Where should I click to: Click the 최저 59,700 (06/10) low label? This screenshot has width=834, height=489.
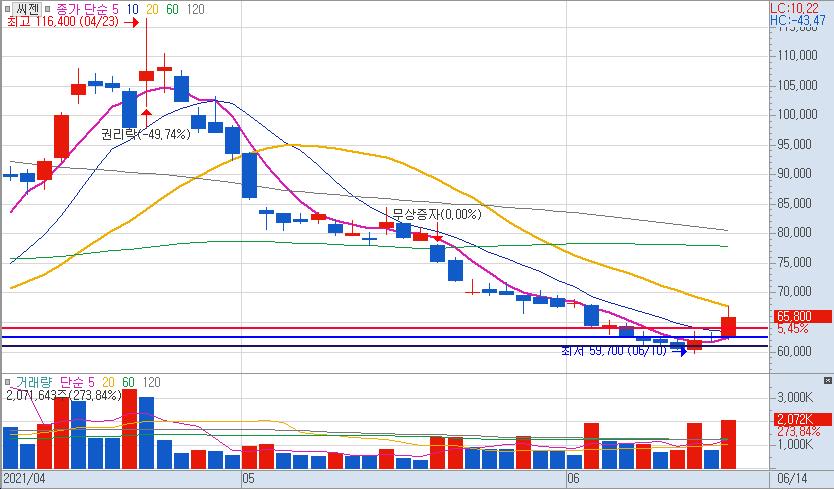(x=614, y=351)
